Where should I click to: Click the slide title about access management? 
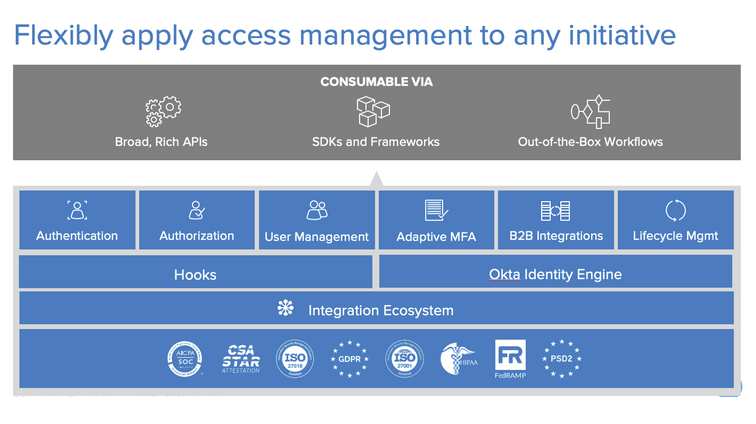(x=344, y=36)
